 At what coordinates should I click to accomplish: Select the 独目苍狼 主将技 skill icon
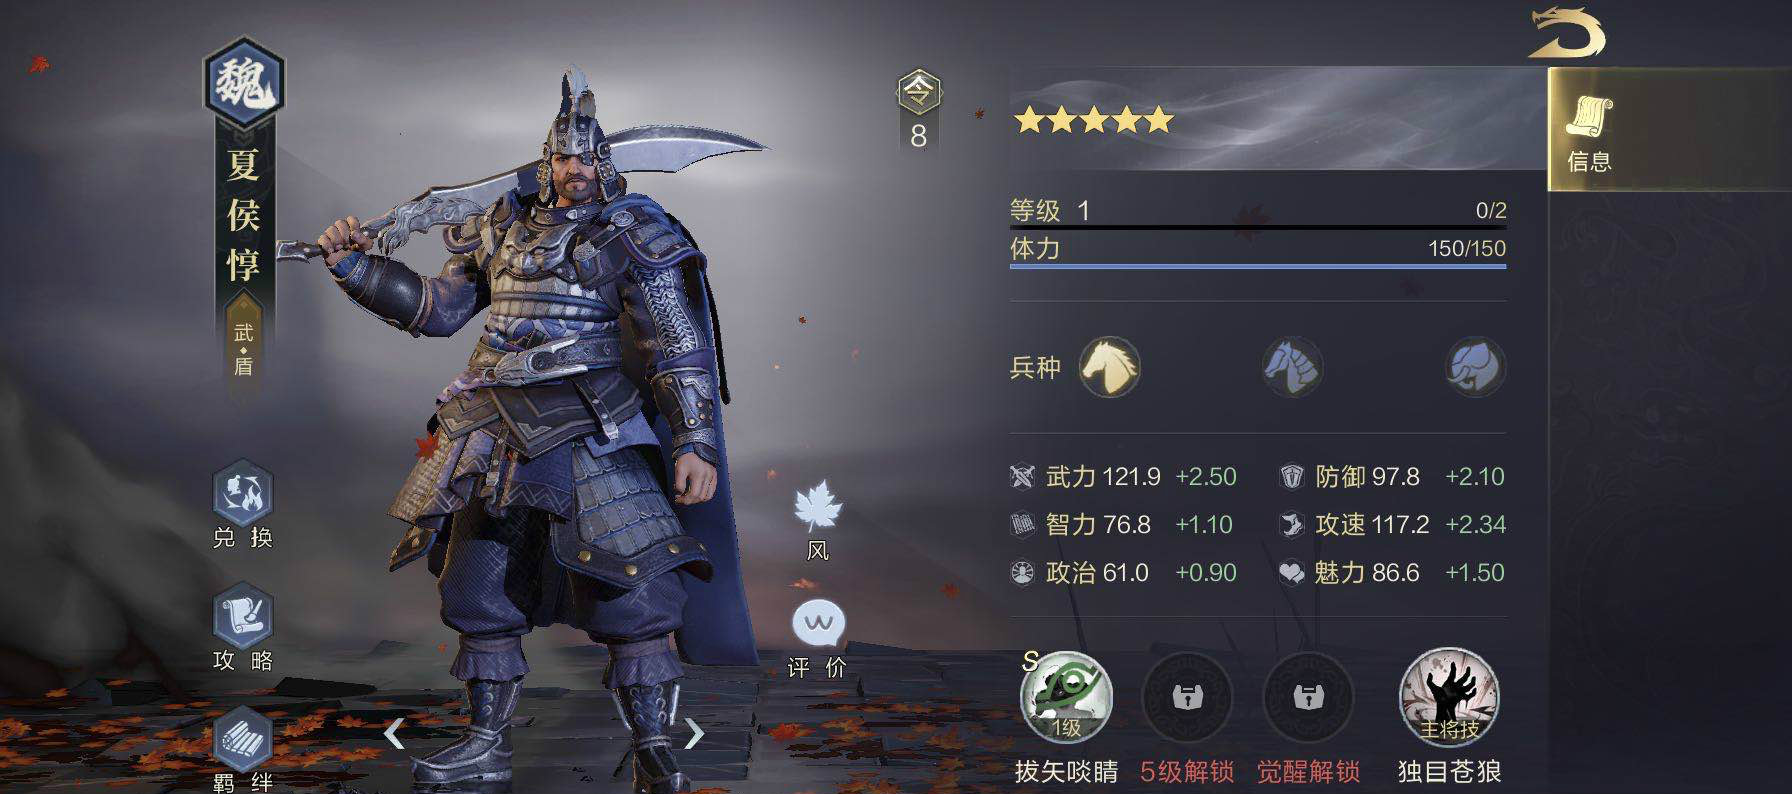[1449, 697]
